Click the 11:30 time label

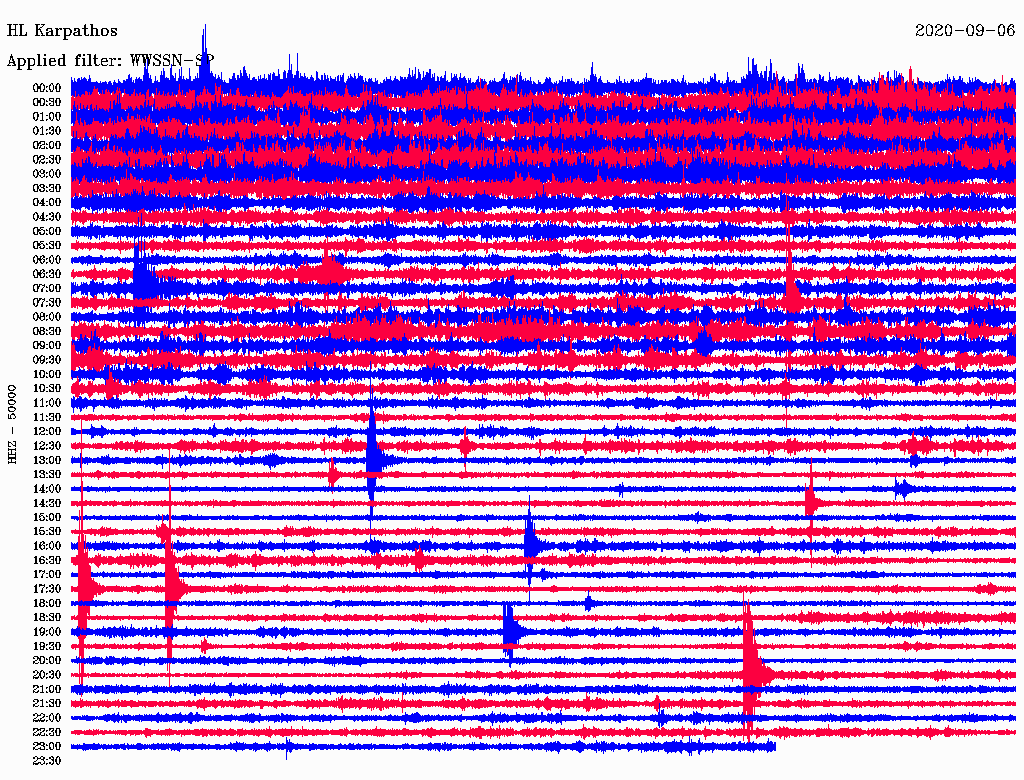47,417
